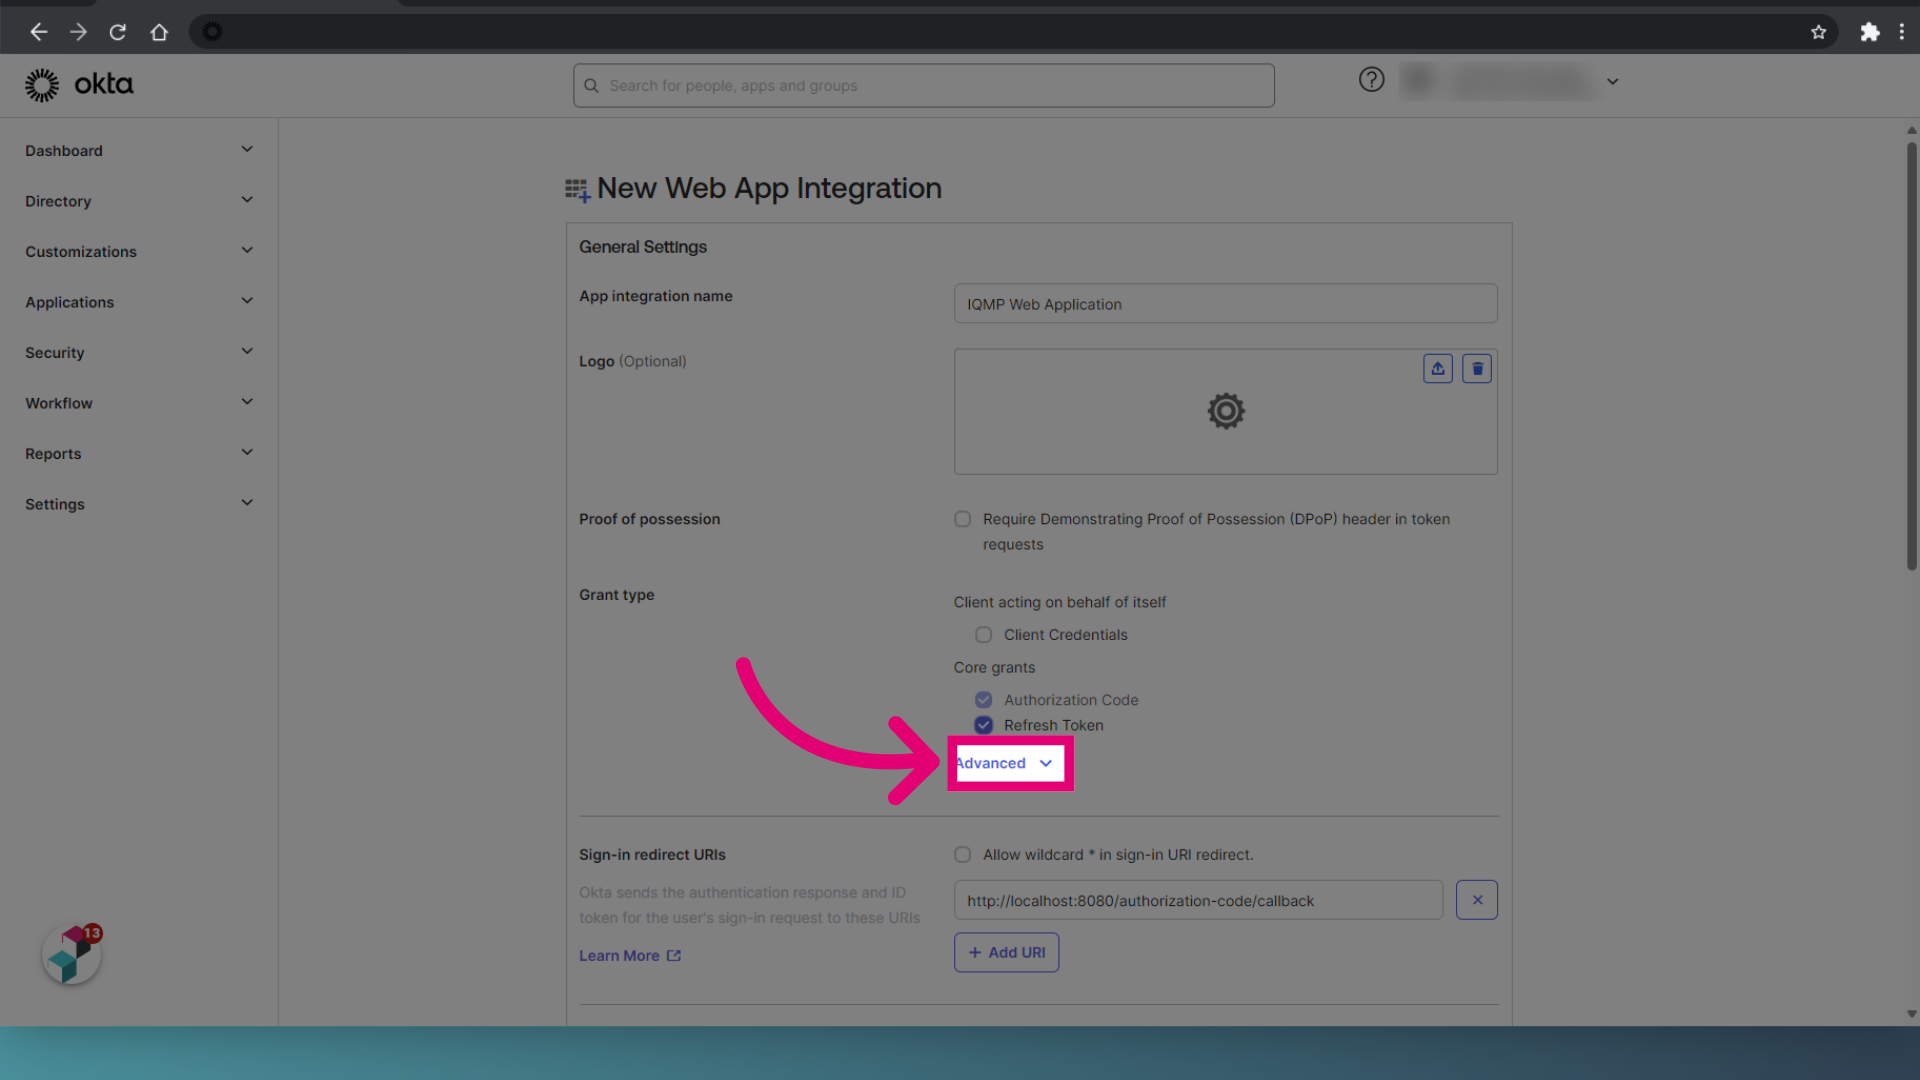Click the upload logo icon
Image resolution: width=1920 pixels, height=1080 pixels.
click(1438, 369)
